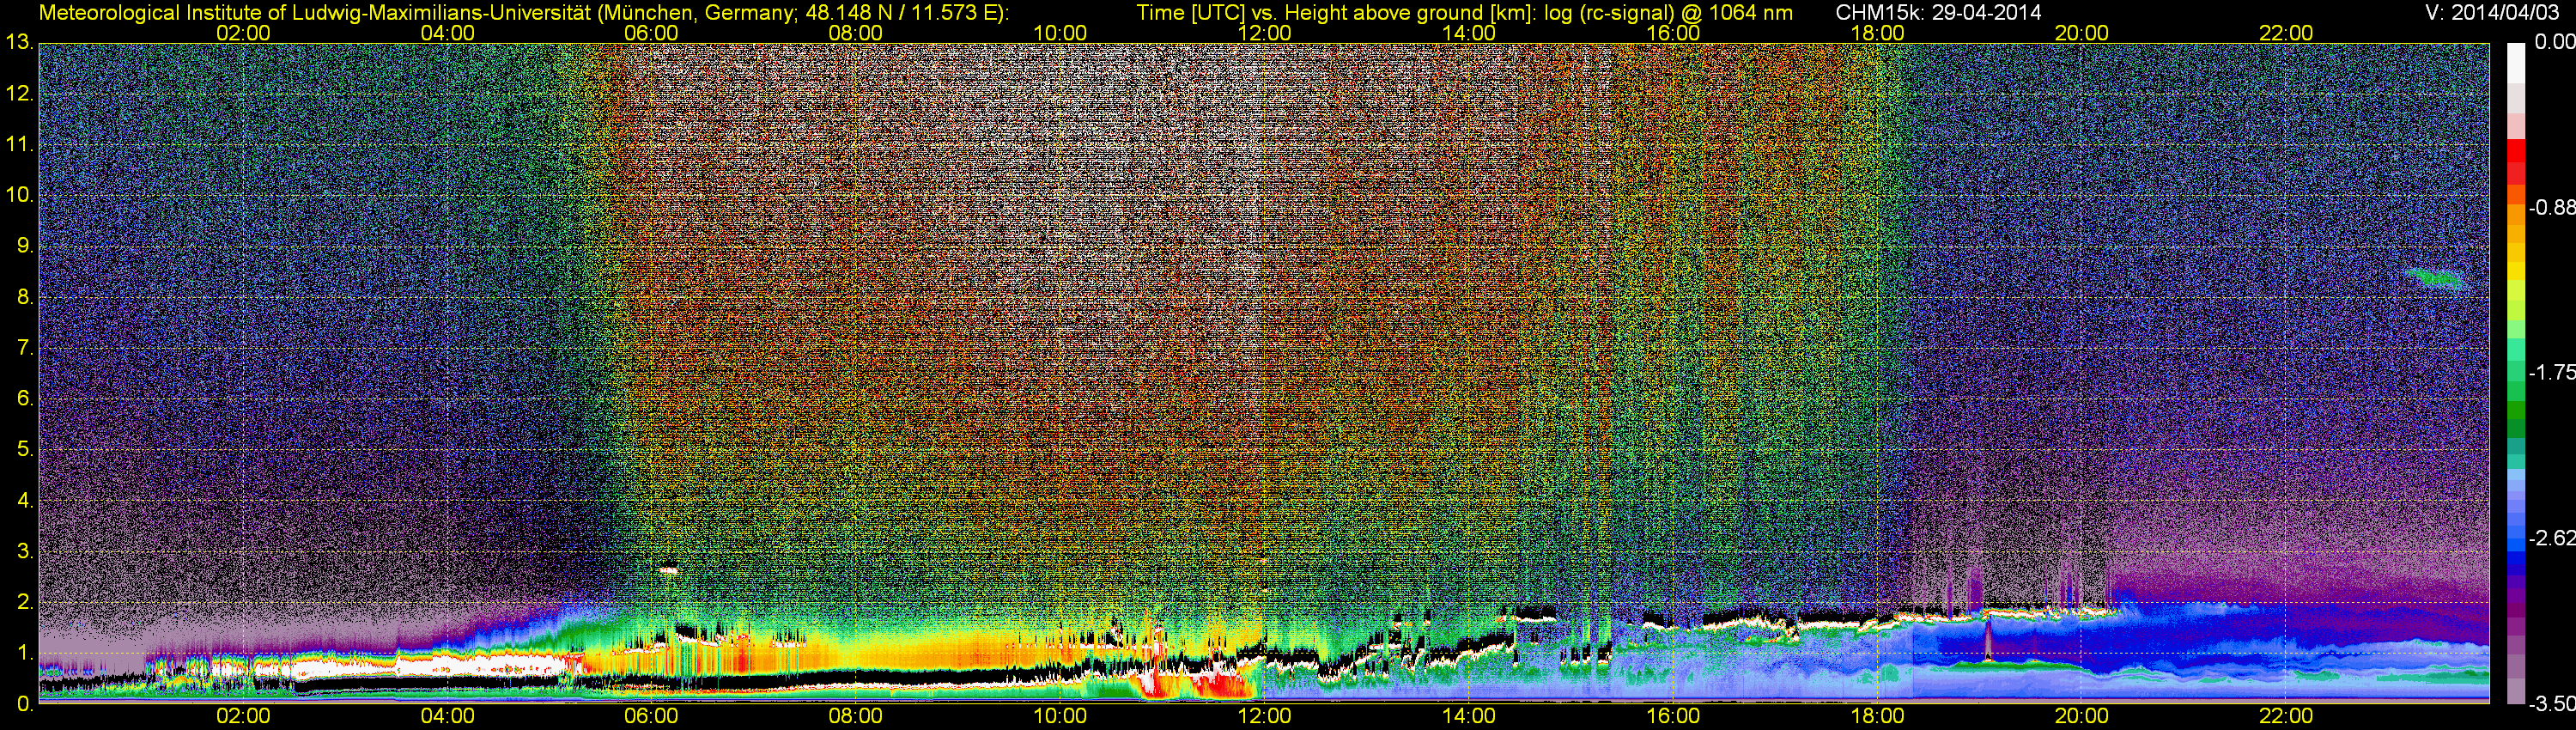Click the 12 km height axis label
Screen dimensions: 2576x730
(19, 94)
